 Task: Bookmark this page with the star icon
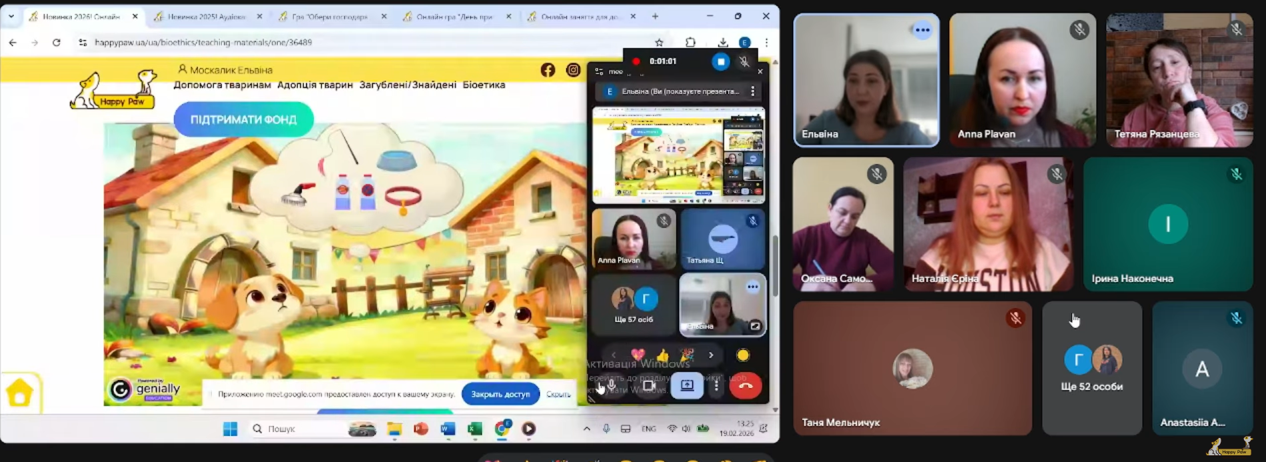[x=659, y=43]
